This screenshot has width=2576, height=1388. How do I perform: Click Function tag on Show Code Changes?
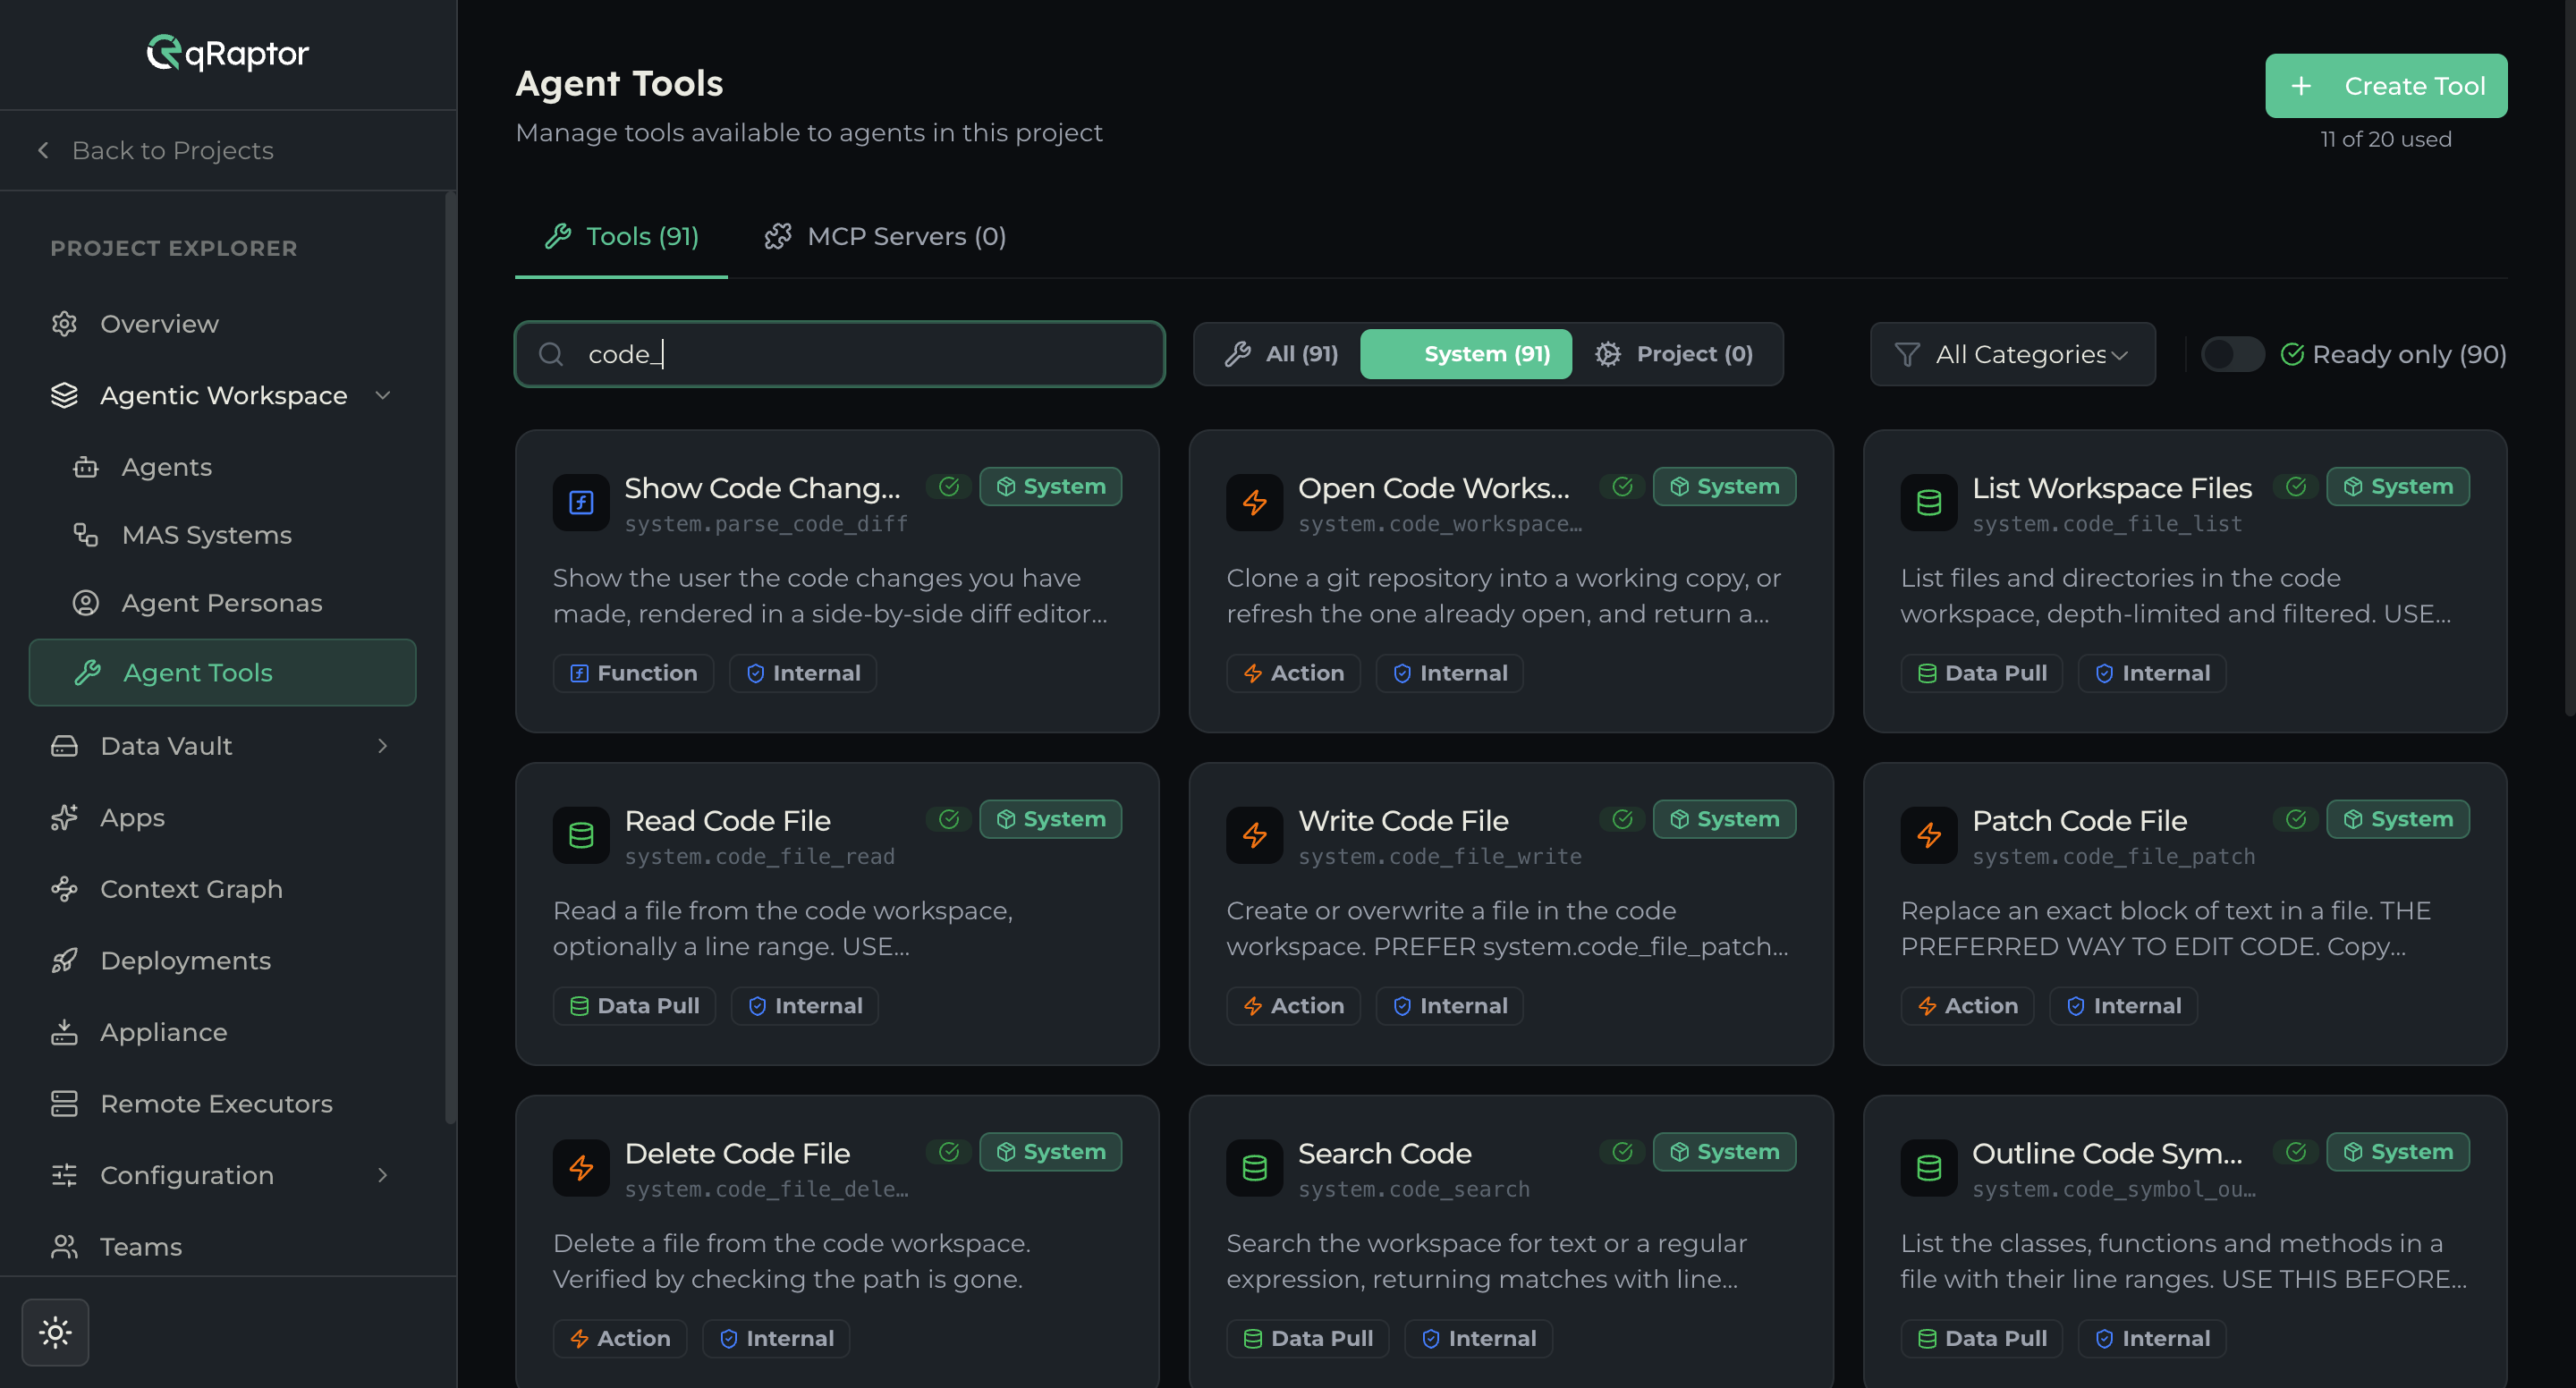pos(633,674)
